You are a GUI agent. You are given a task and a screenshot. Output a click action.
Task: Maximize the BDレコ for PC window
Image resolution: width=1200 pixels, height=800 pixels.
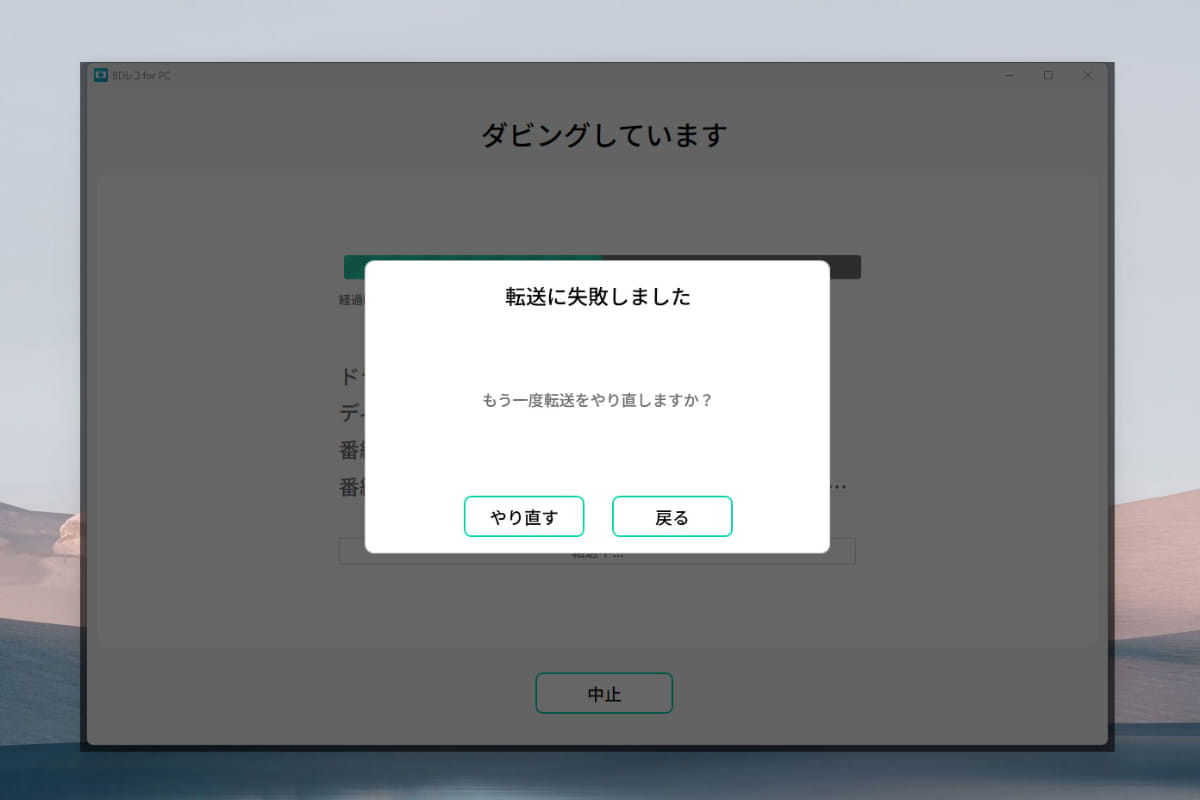[x=1048, y=74]
